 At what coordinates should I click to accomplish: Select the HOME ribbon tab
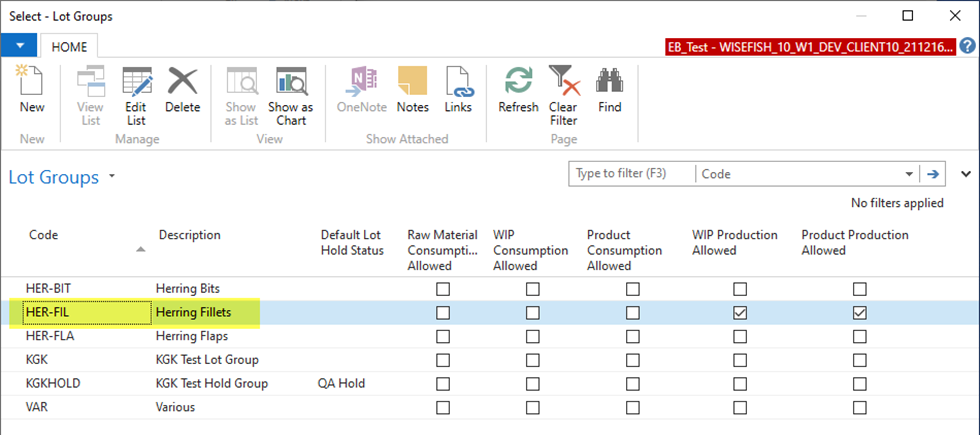[69, 47]
